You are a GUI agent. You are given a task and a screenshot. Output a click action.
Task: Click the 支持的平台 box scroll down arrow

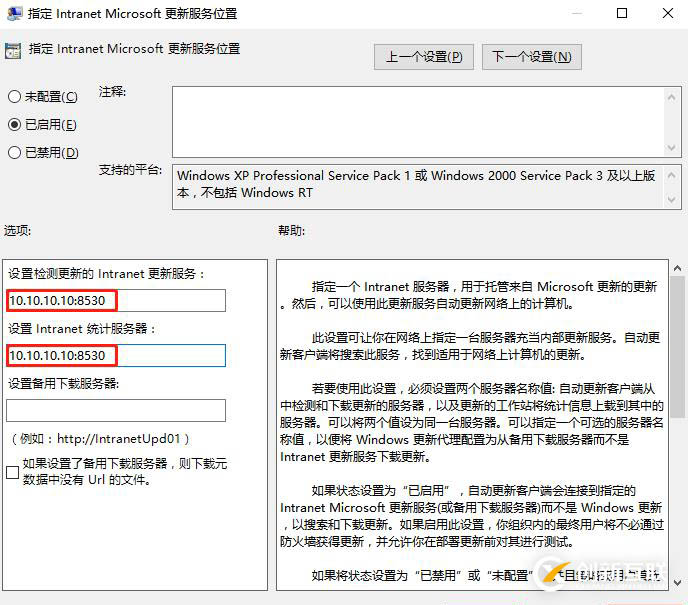671,200
